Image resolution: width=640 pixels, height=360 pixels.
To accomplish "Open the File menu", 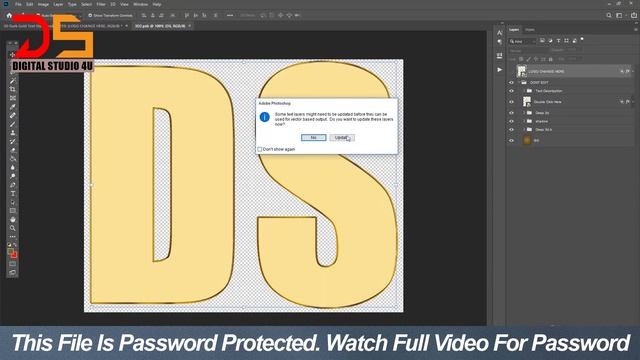I will point(18,4).
